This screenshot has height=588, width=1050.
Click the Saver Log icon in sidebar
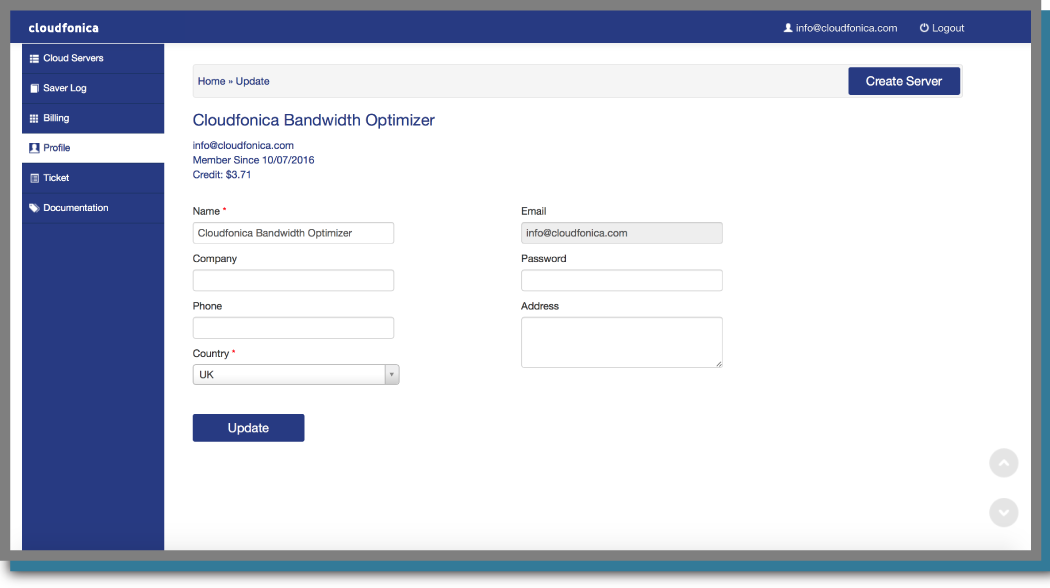(x=34, y=88)
